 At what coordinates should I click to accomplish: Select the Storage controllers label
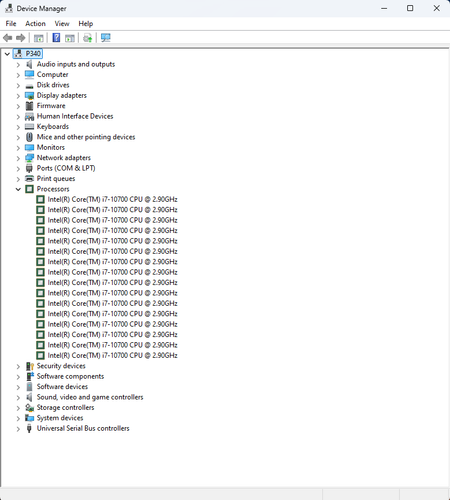(65, 407)
